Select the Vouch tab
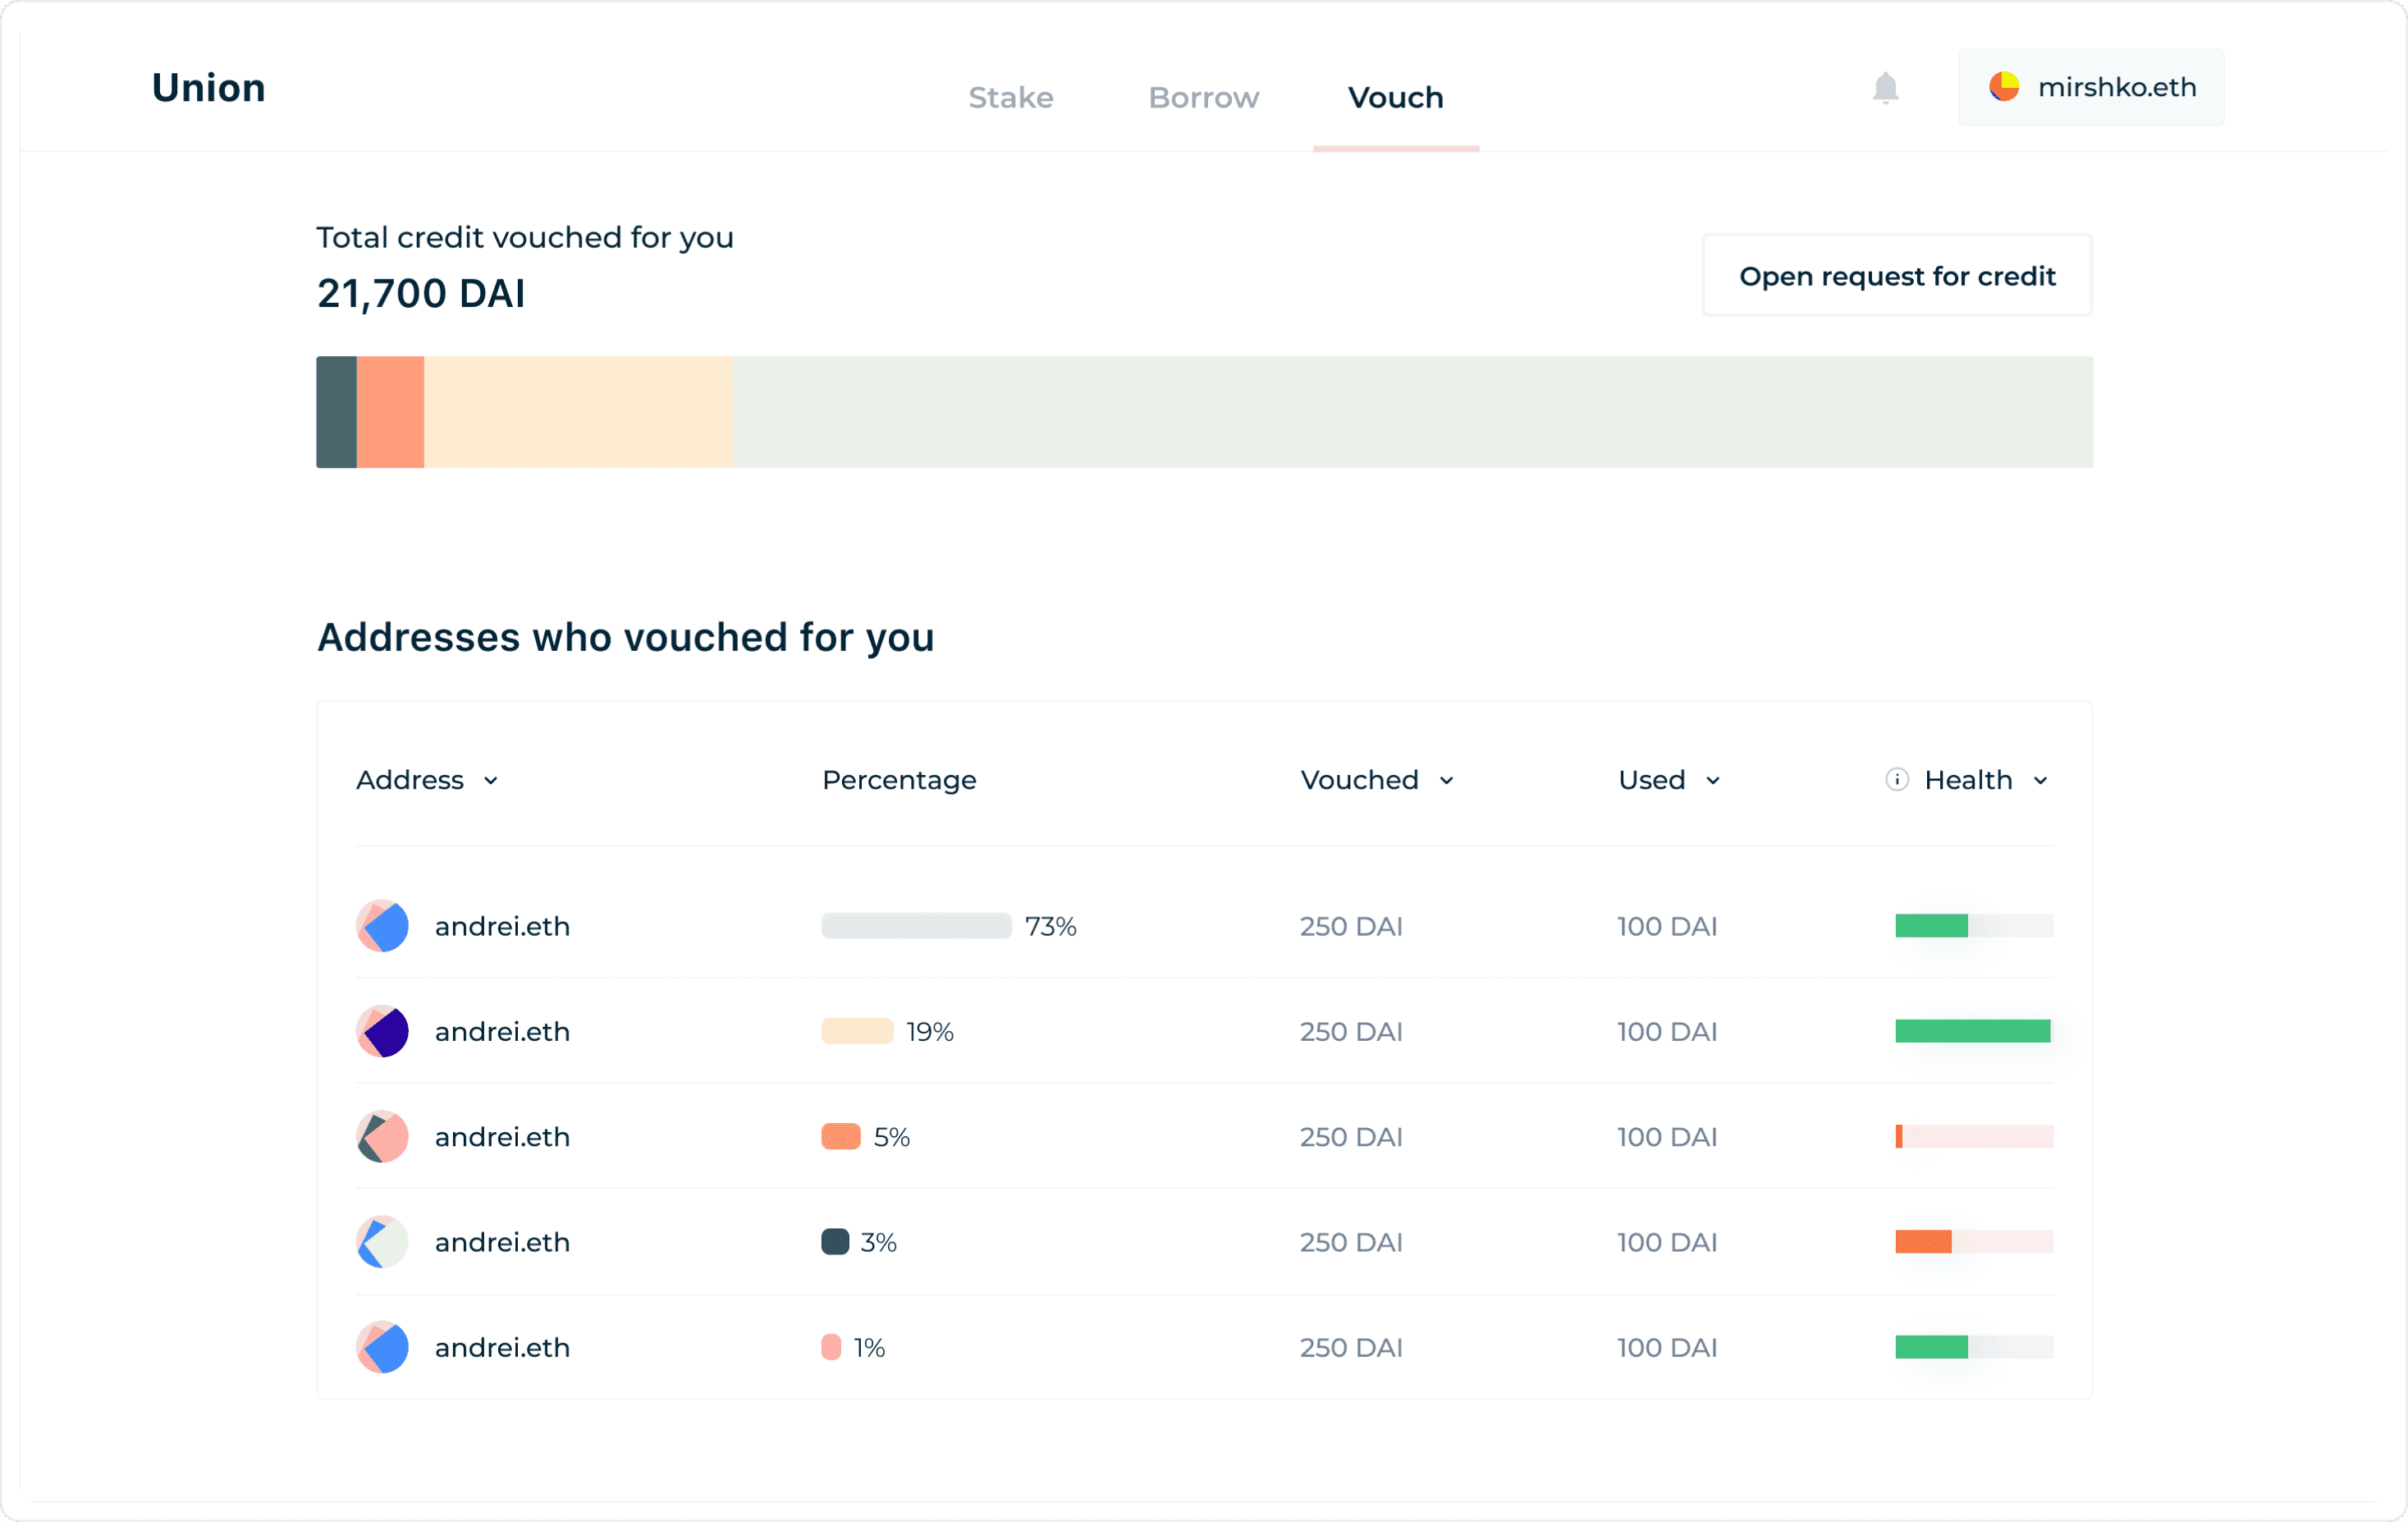Viewport: 2408px width, 1522px height. 1395,98
